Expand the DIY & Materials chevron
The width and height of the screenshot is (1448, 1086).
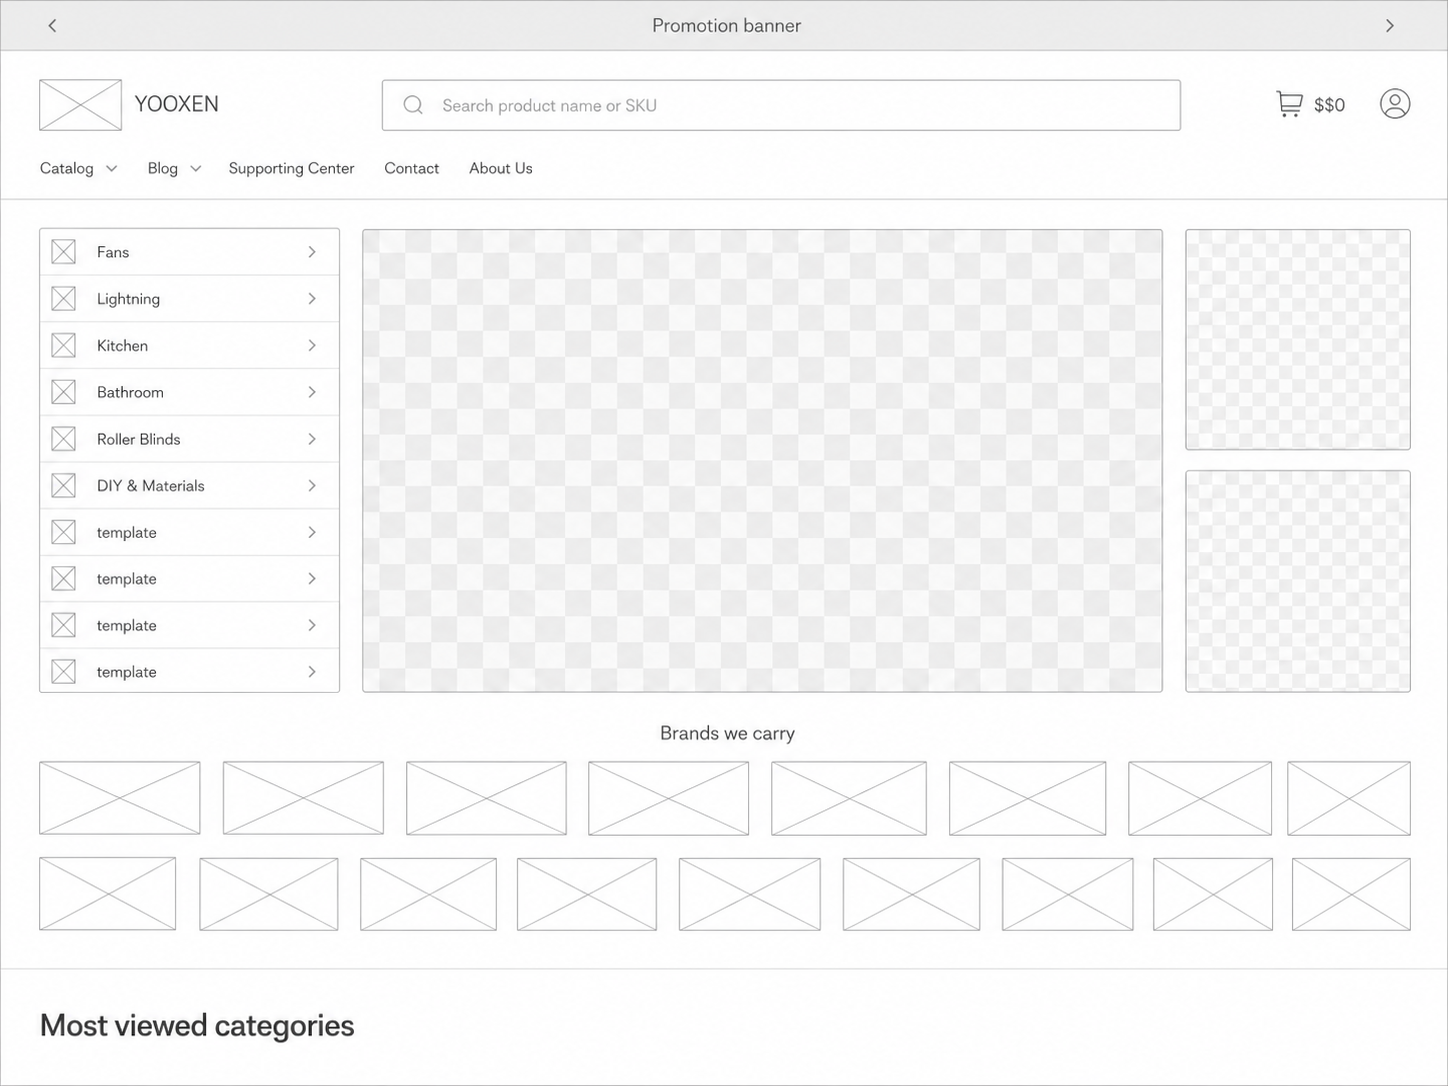[x=312, y=486]
